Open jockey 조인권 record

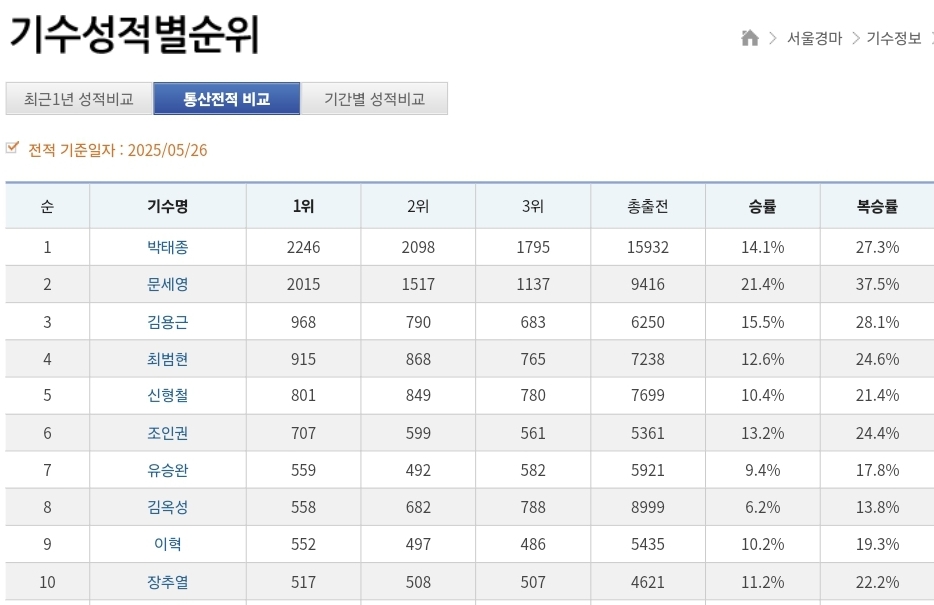(x=167, y=433)
